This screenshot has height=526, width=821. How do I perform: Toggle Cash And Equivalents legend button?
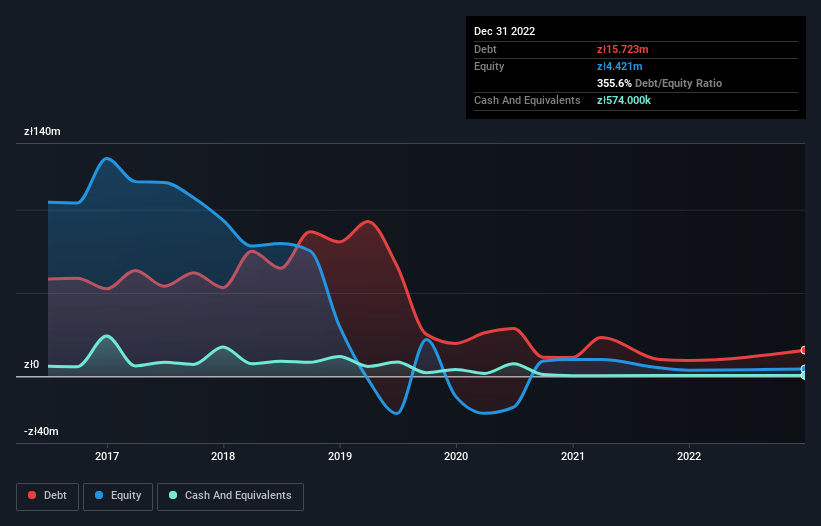230,496
